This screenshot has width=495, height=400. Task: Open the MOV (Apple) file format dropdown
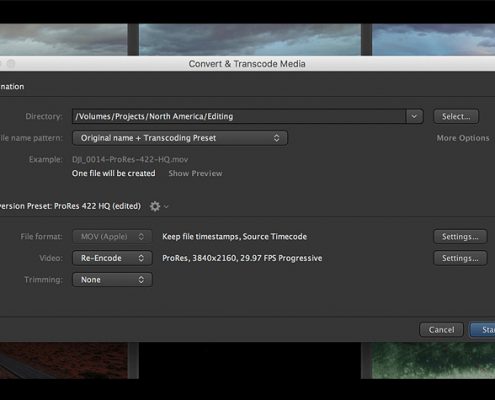112,237
